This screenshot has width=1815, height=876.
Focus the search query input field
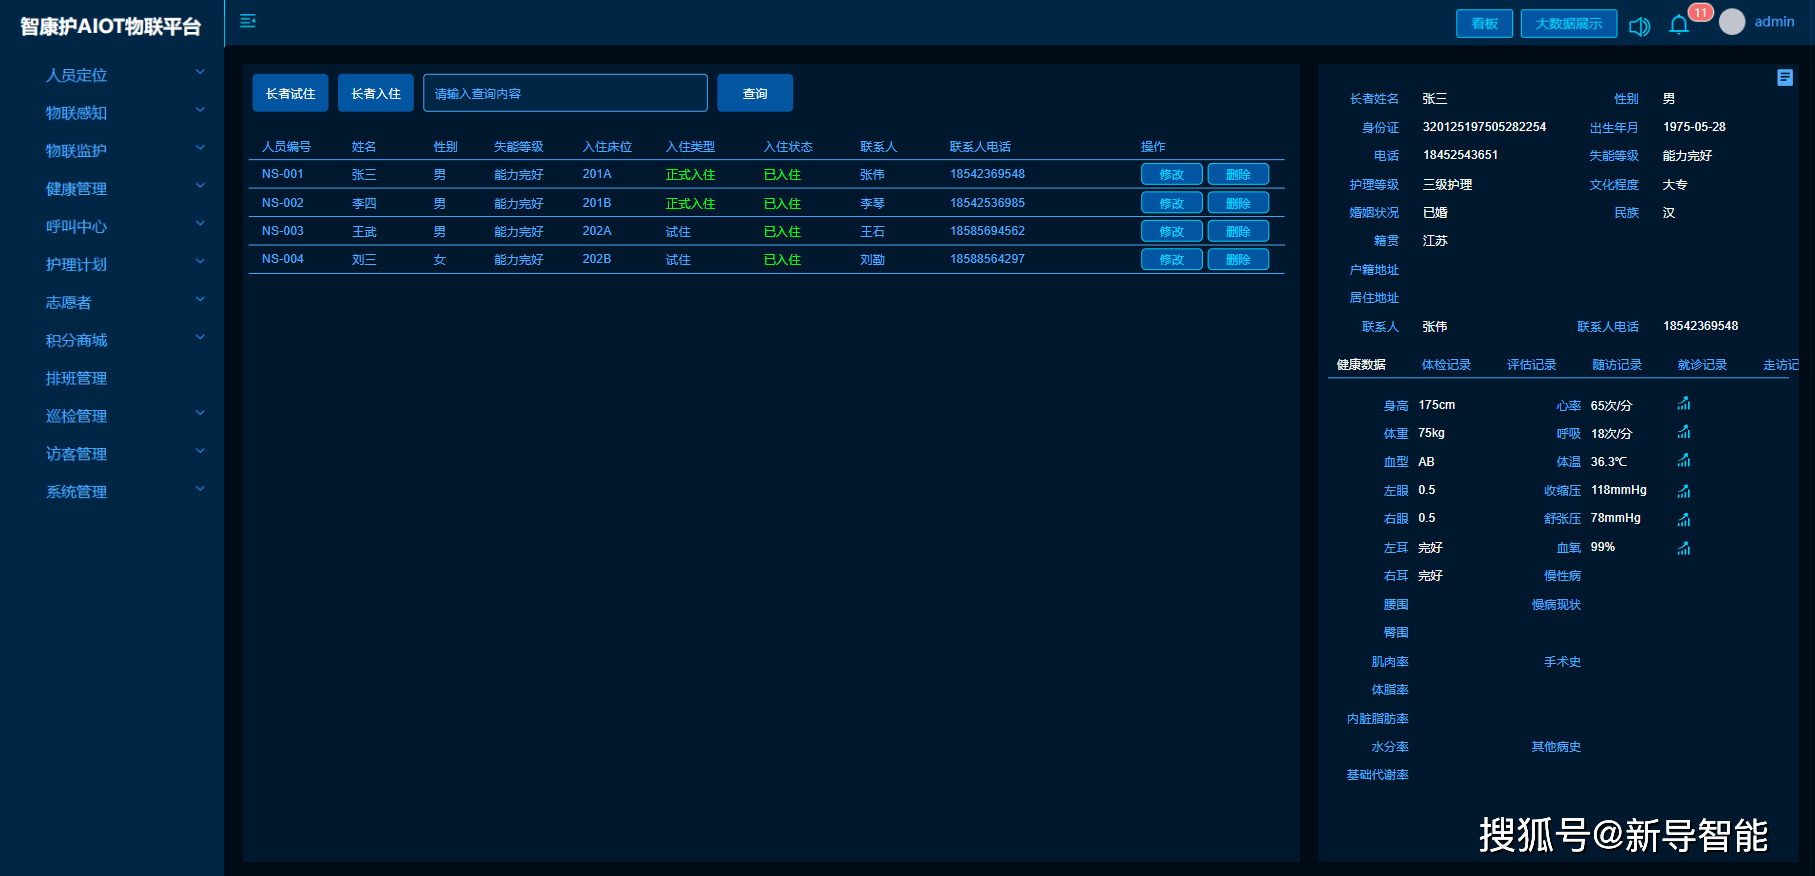pyautogui.click(x=565, y=93)
